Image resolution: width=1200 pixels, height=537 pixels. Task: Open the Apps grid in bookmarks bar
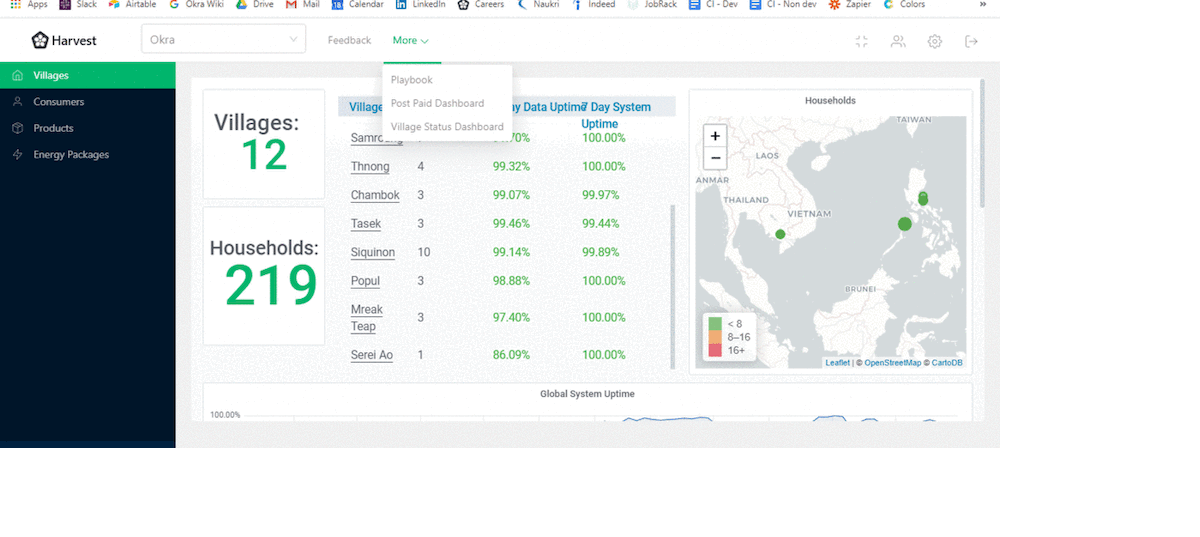(x=15, y=5)
